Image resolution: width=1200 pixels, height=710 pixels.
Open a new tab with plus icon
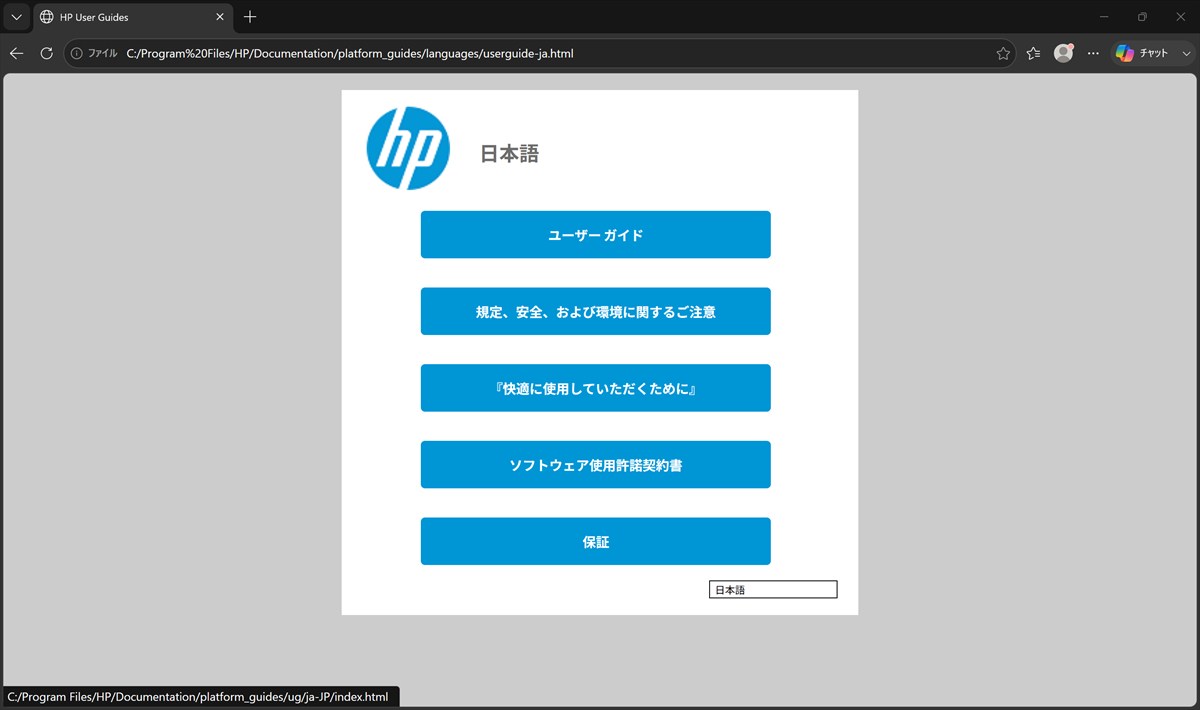250,17
